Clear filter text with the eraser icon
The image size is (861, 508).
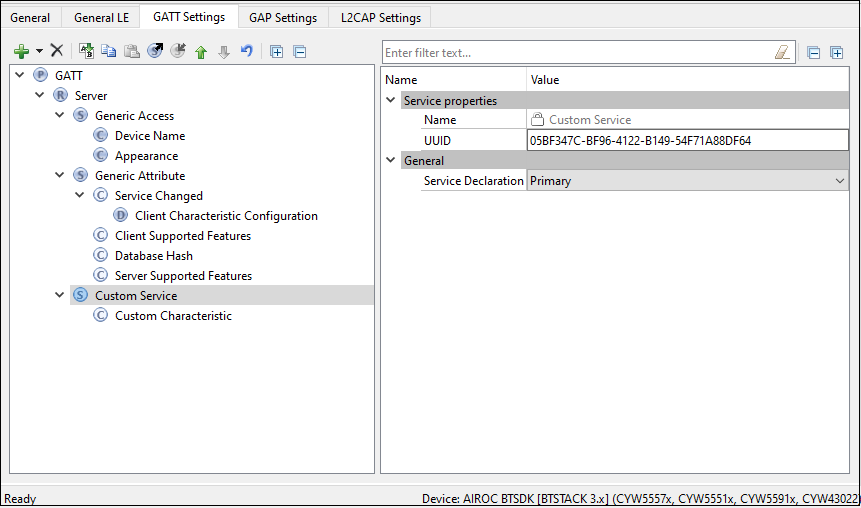click(782, 52)
